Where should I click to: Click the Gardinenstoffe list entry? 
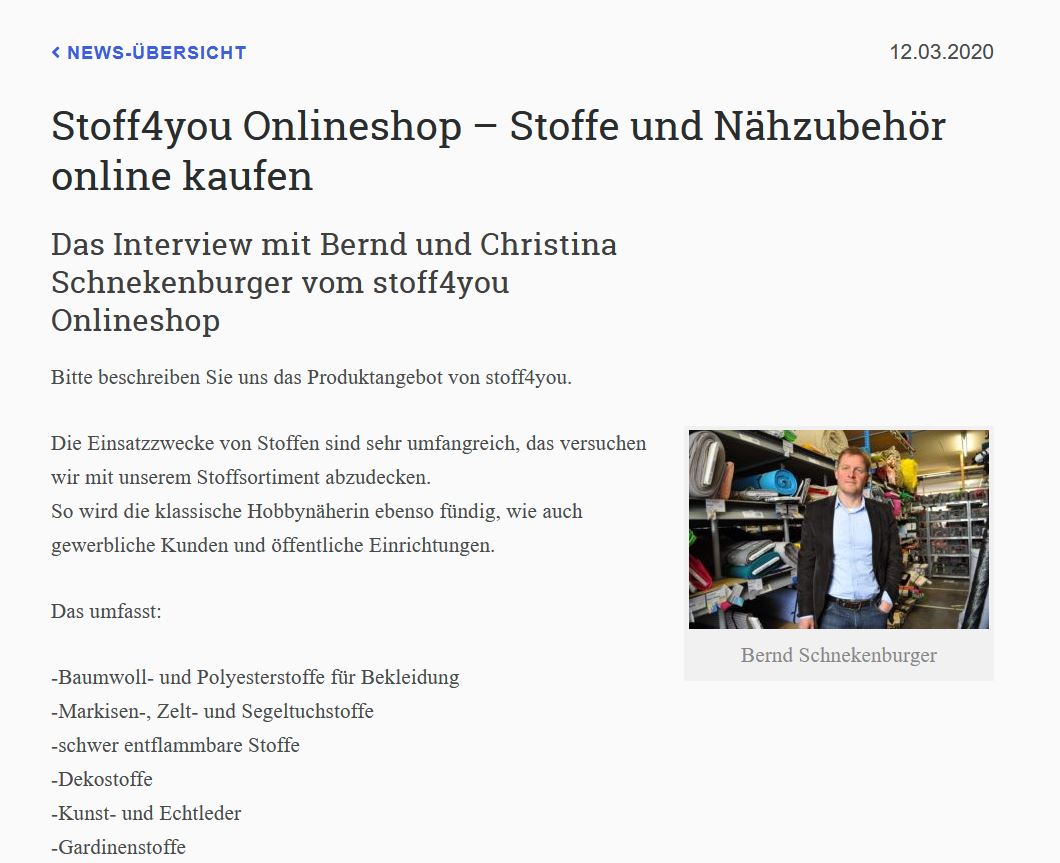coord(118,847)
